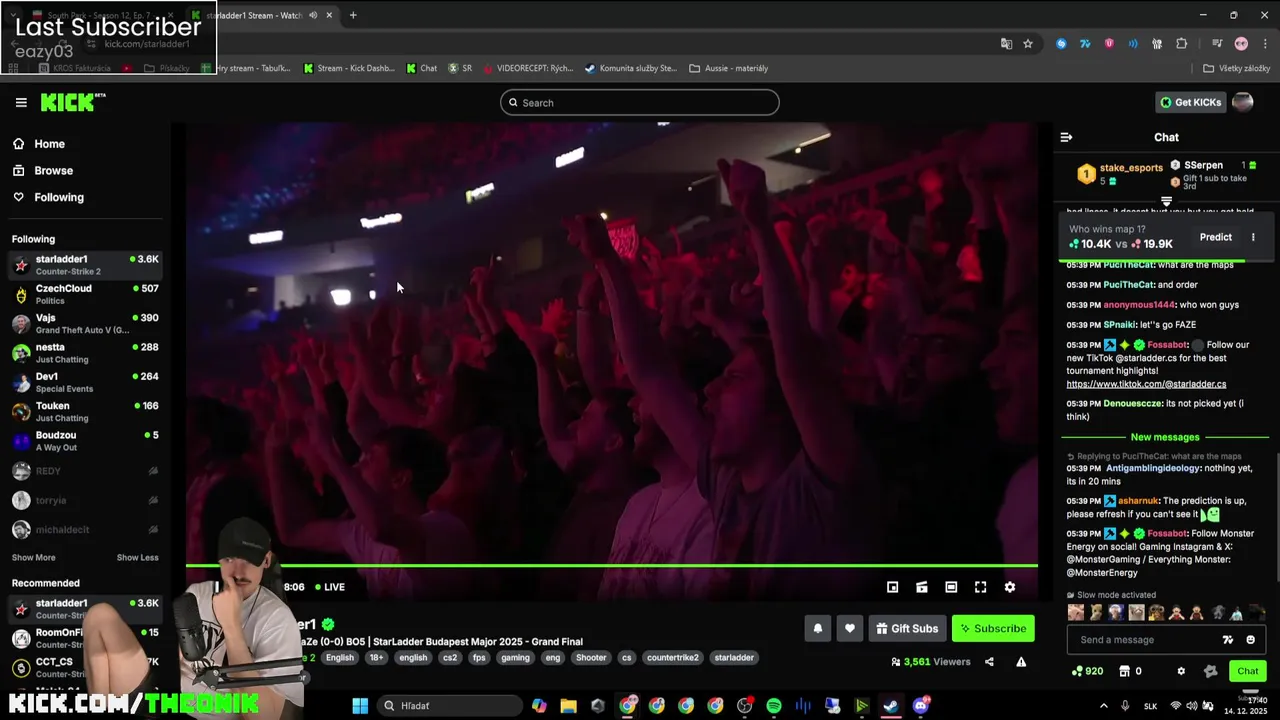Screen dimensions: 1280x720
Task: Open the StarLadder TikTok link in chat
Action: 1146,384
